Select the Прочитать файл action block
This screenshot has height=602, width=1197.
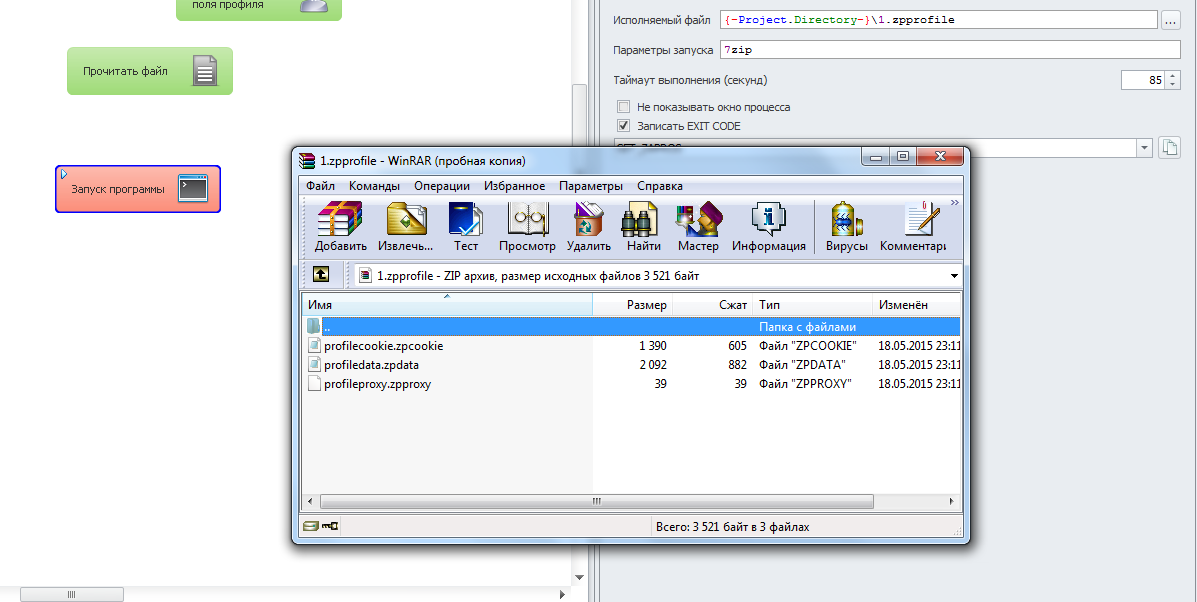pyautogui.click(x=150, y=71)
